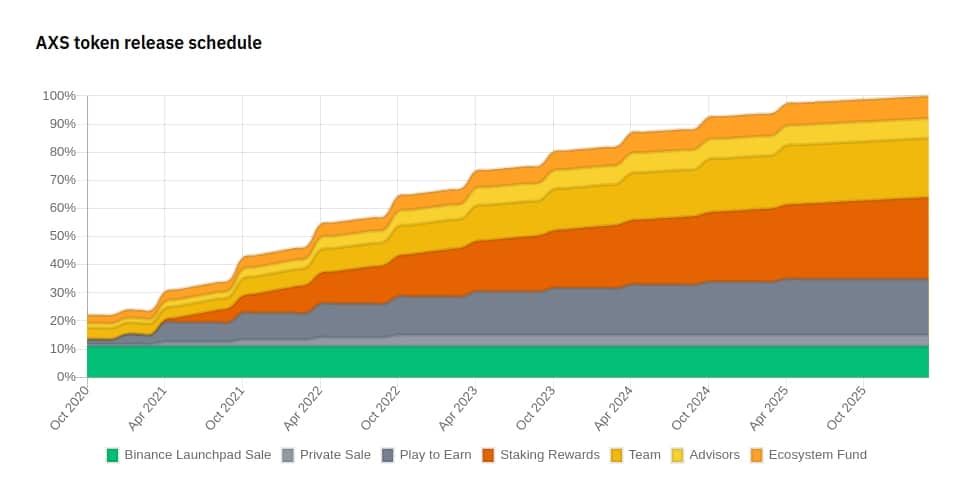
Task: Click the Advisors legend color swatch
Action: [677, 455]
